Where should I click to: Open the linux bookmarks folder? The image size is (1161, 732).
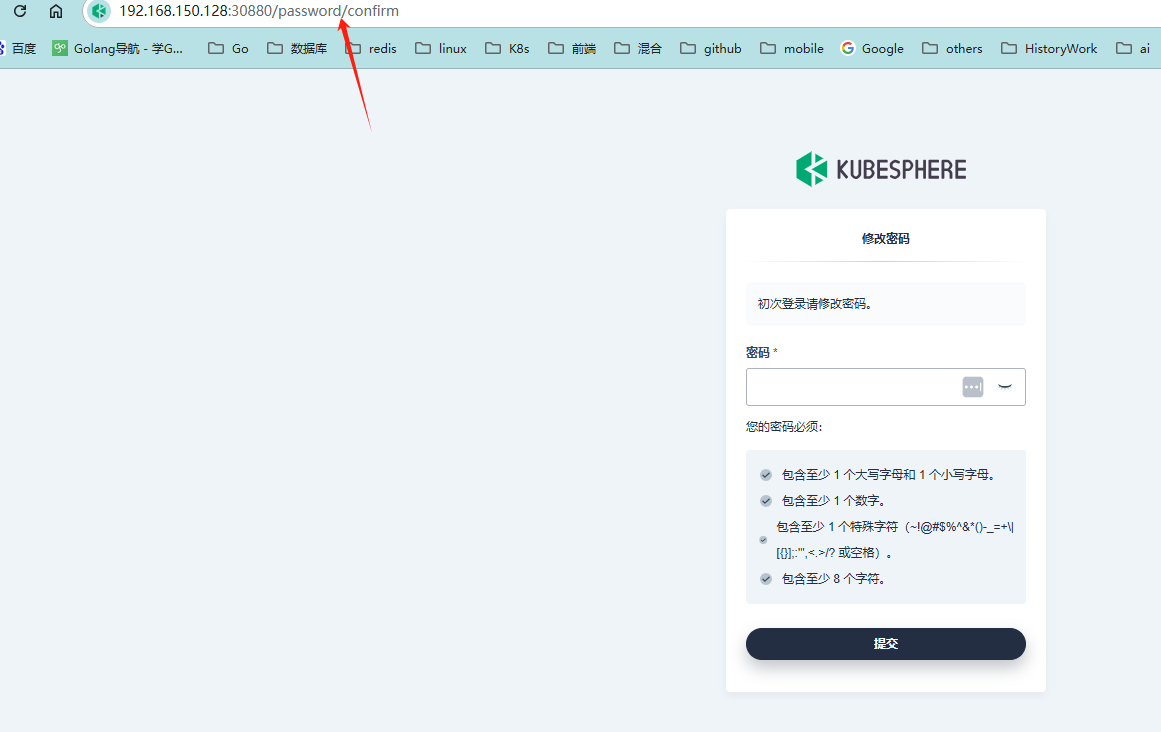coord(441,48)
